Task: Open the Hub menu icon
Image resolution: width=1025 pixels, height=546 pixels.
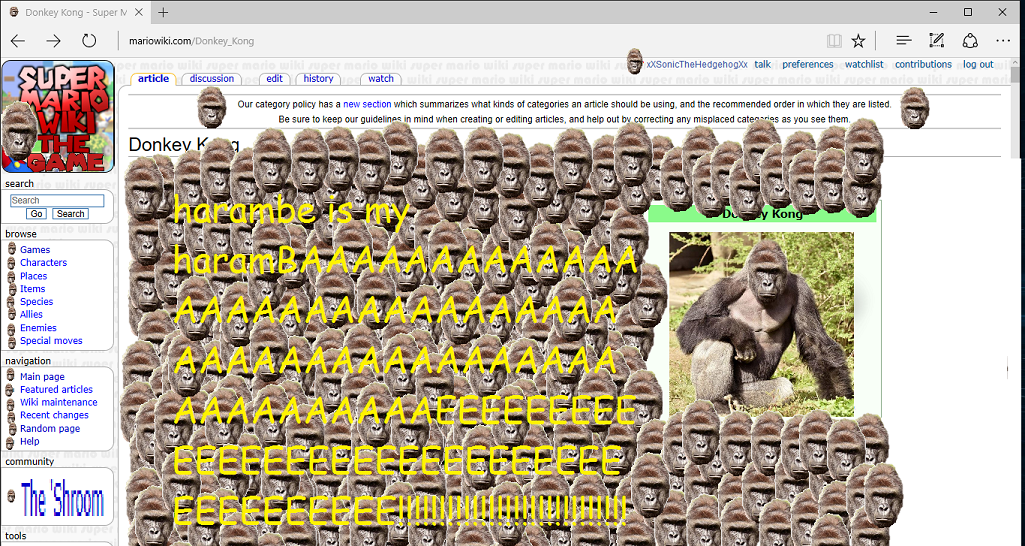Action: coord(904,41)
